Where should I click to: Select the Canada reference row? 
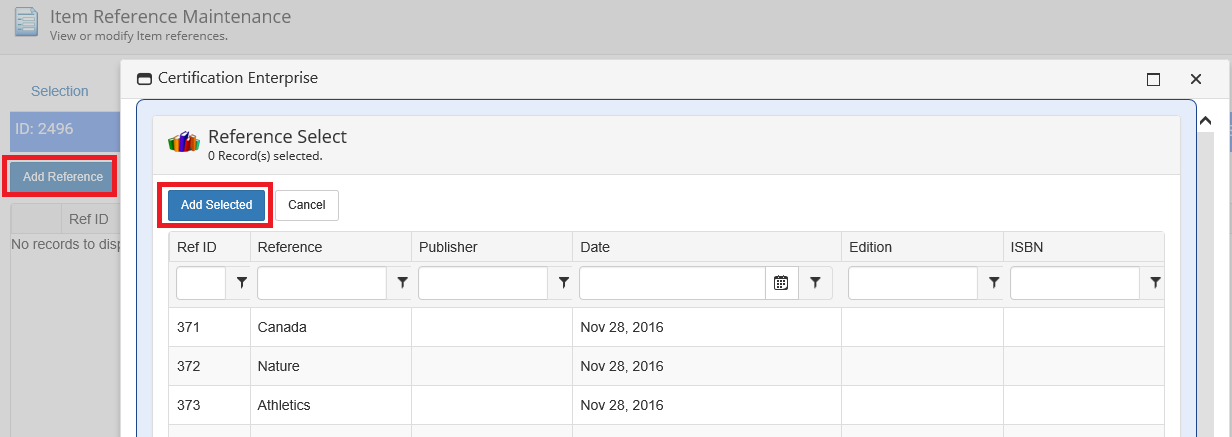[x=282, y=327]
